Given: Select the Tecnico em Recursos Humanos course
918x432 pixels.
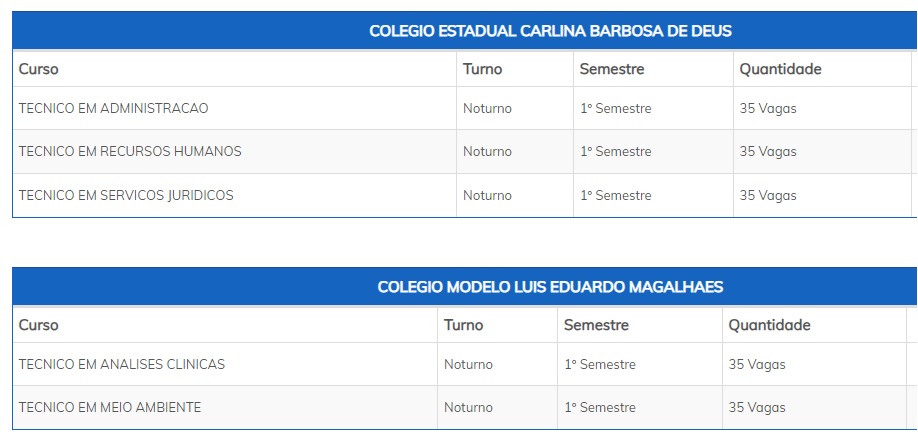Looking at the screenshot, I should pos(130,151).
